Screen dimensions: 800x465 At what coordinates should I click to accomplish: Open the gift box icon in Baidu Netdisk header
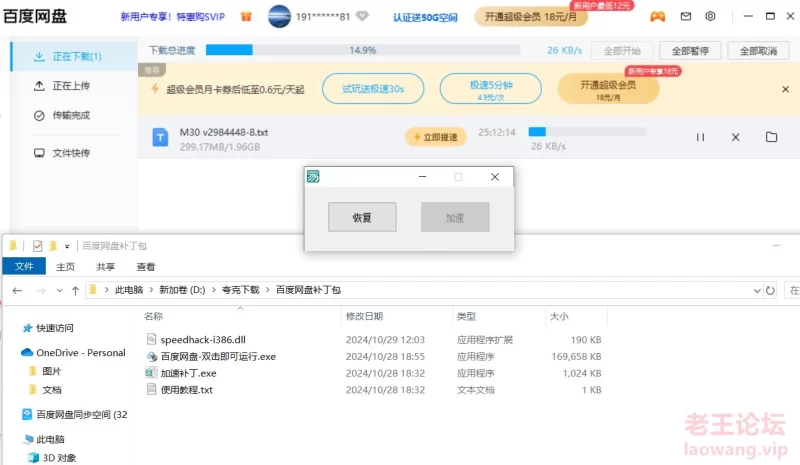(x=246, y=16)
